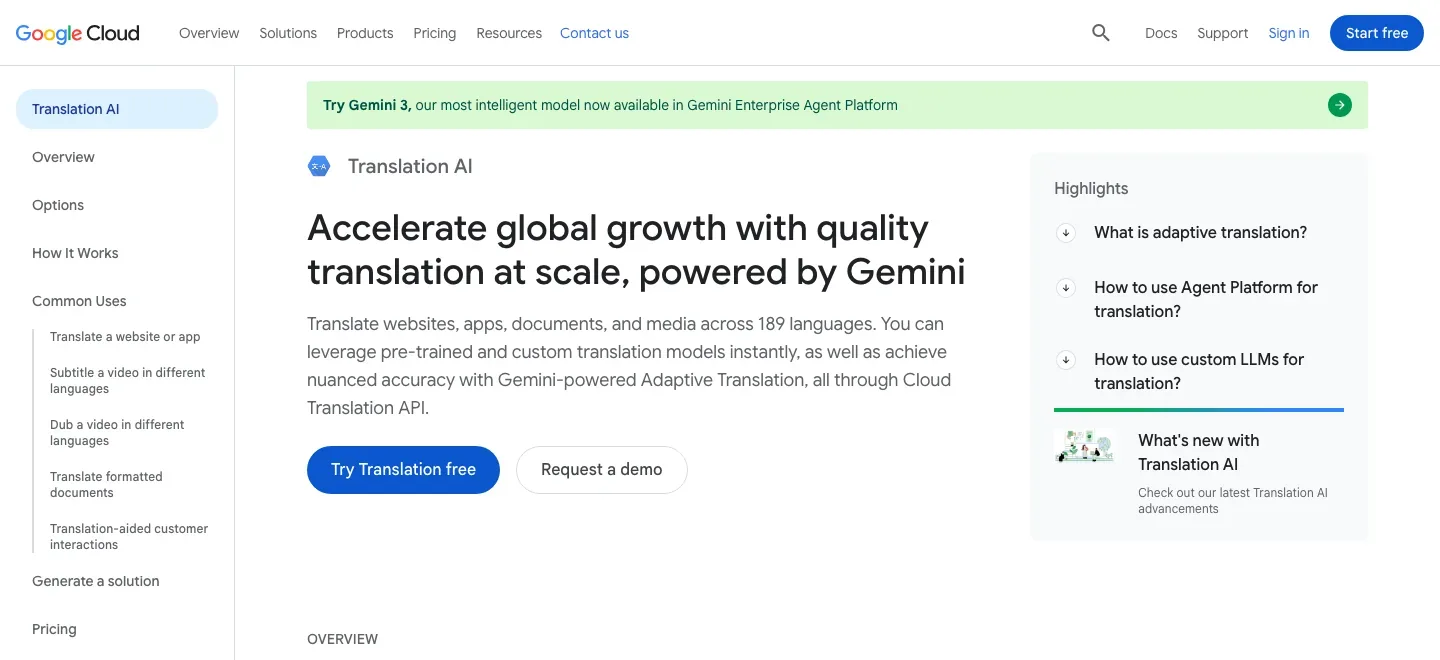This screenshot has height=660, width=1440.
Task: Click the 'Highlights' heading
Action: (1091, 189)
